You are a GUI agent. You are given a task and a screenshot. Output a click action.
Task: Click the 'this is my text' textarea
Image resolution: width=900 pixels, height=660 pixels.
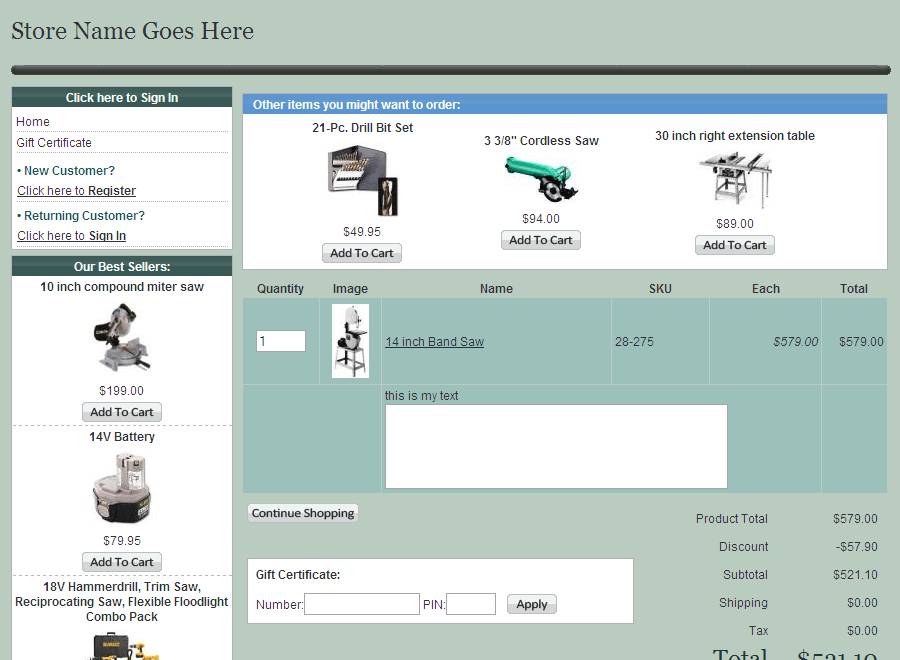[556, 446]
